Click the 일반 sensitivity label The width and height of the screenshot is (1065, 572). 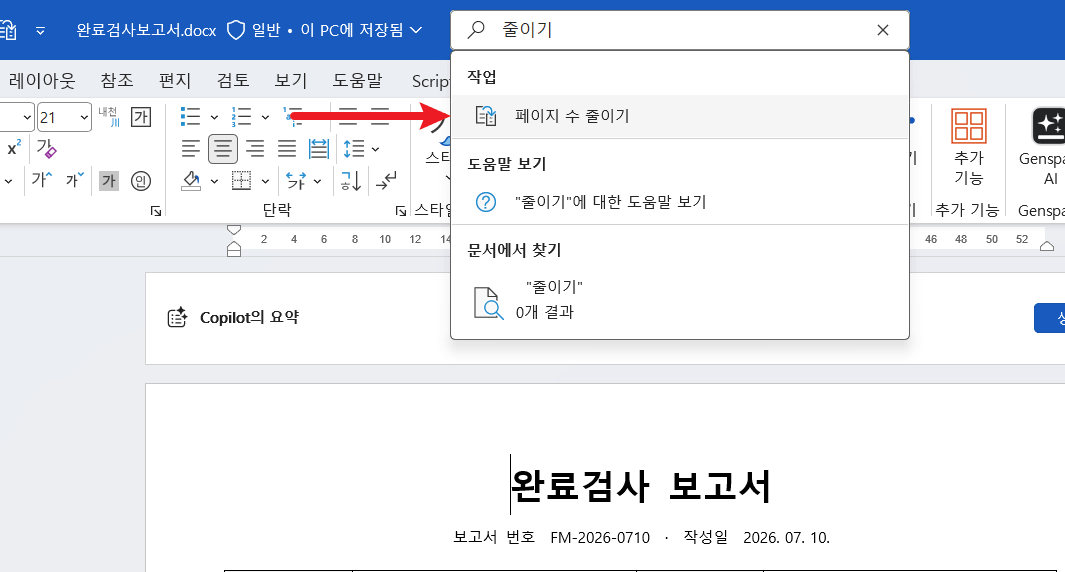coord(253,30)
